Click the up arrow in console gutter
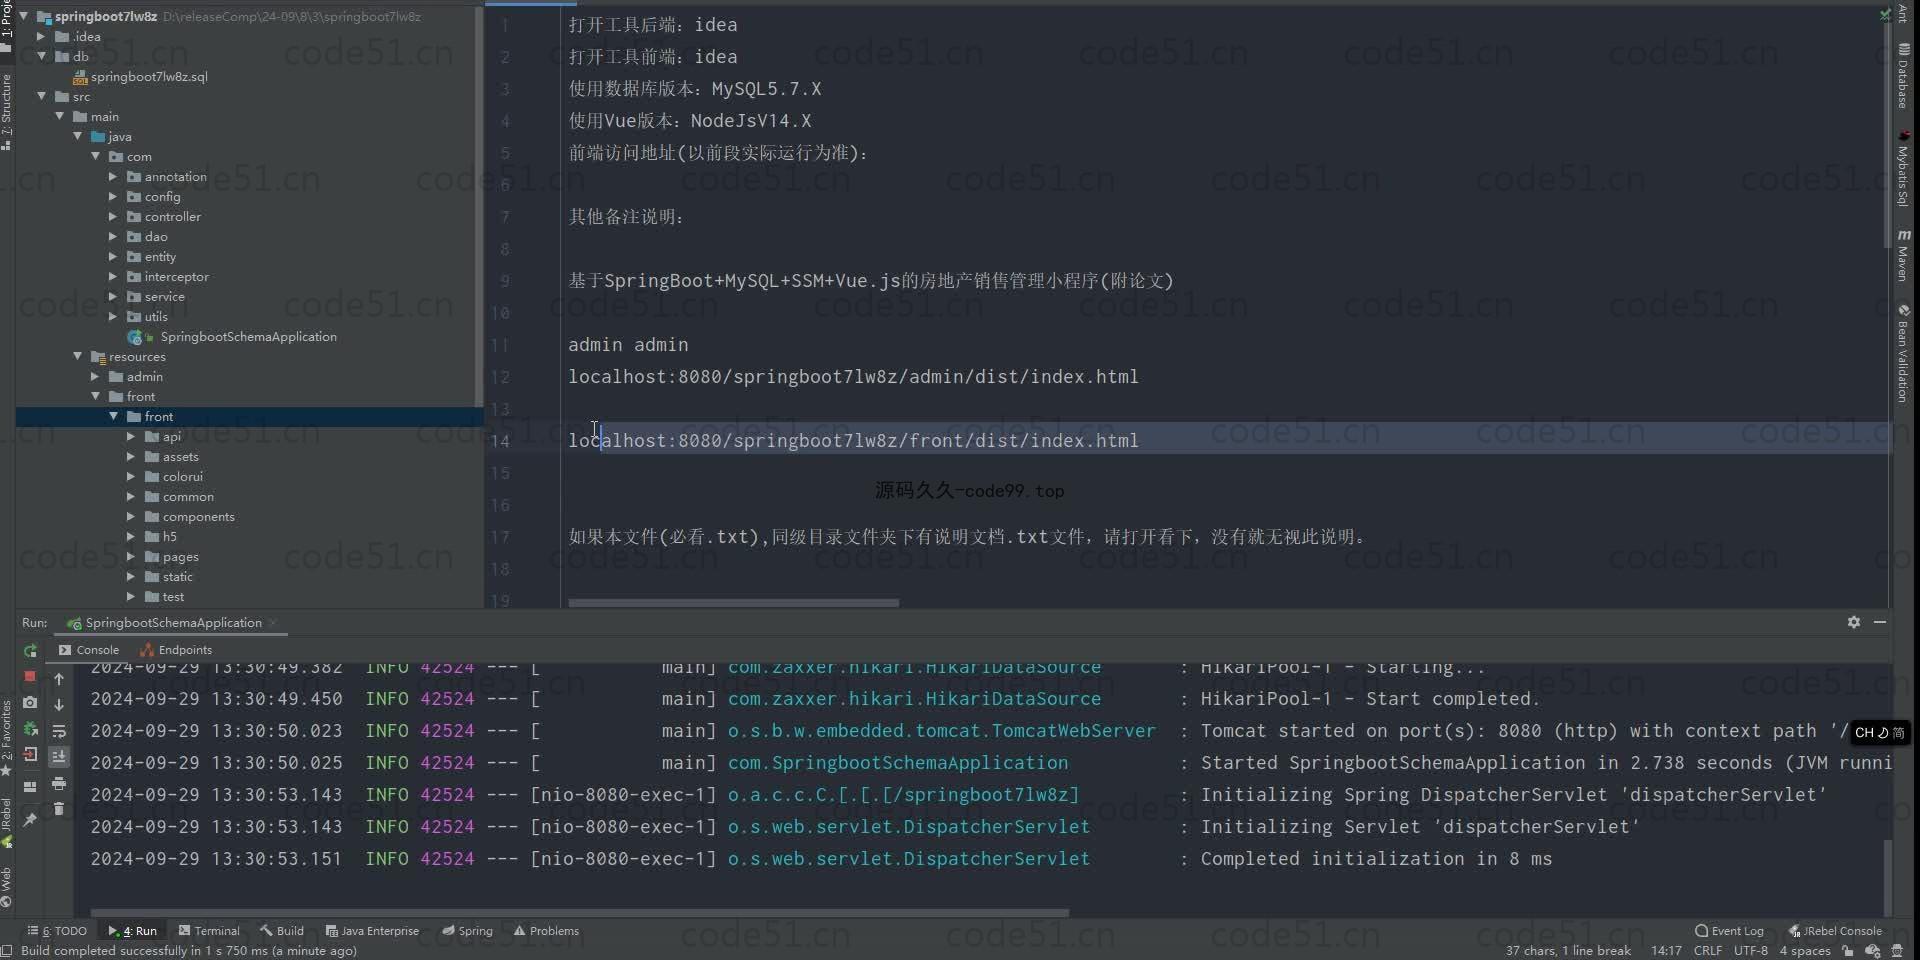 click(x=59, y=679)
